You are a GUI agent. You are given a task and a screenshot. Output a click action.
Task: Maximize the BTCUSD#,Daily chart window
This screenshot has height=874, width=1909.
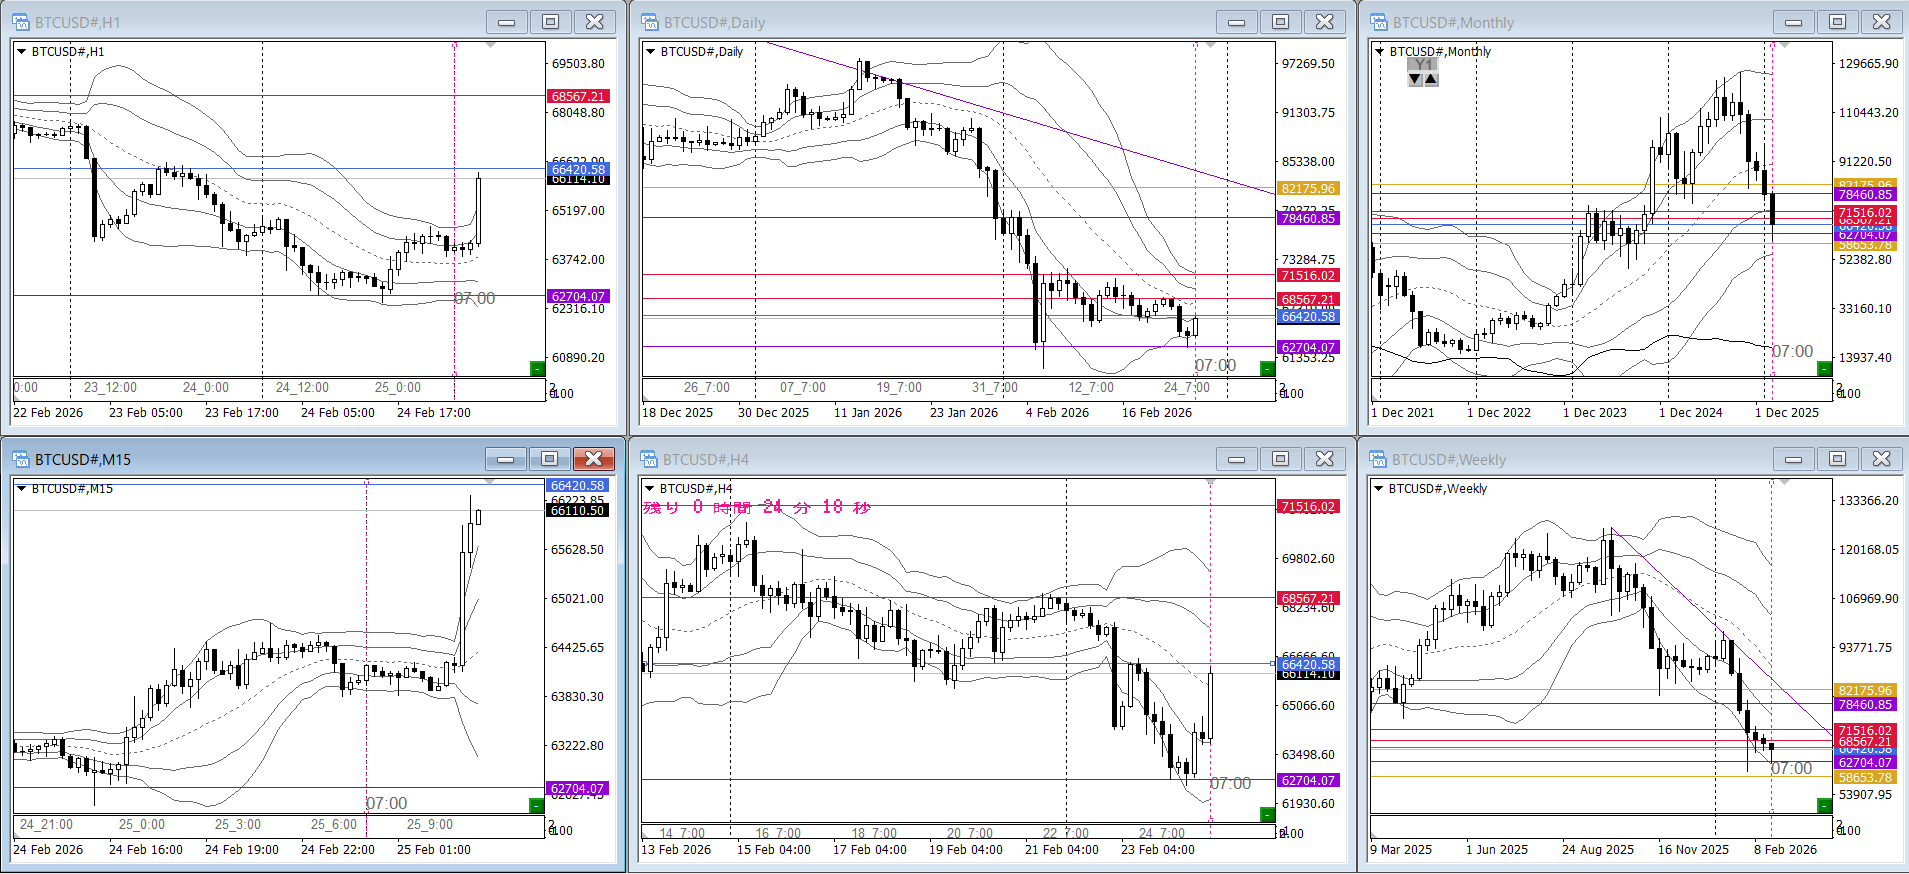pos(1280,22)
